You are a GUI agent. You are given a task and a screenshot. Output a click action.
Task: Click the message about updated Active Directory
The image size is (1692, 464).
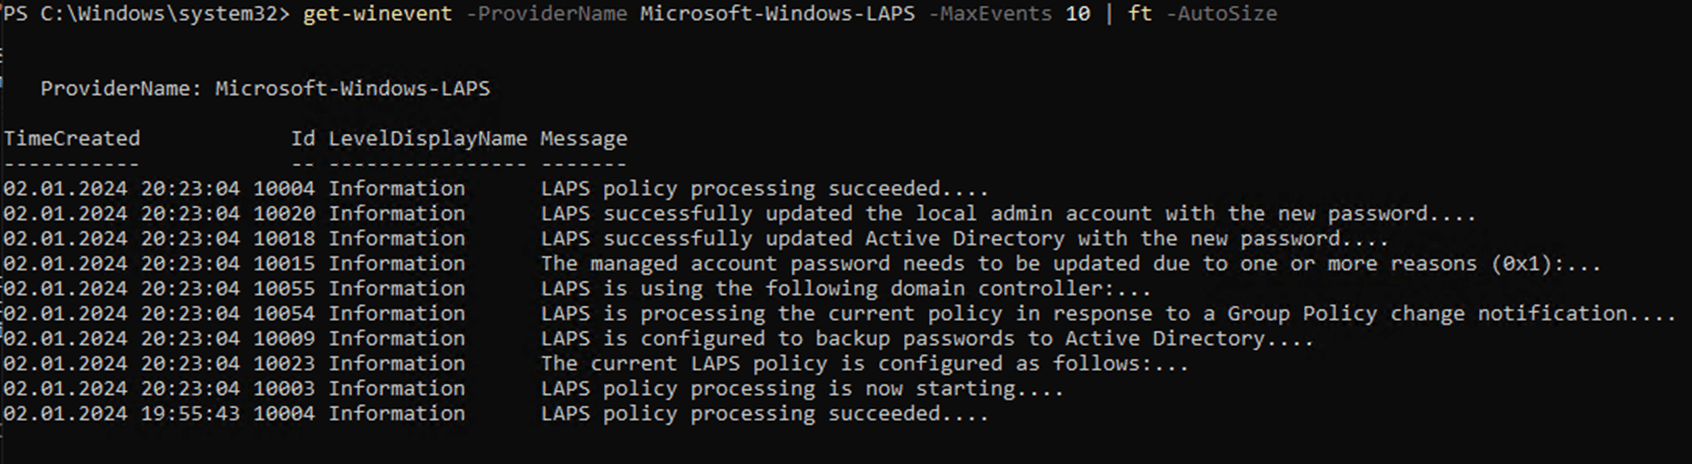[x=964, y=238]
